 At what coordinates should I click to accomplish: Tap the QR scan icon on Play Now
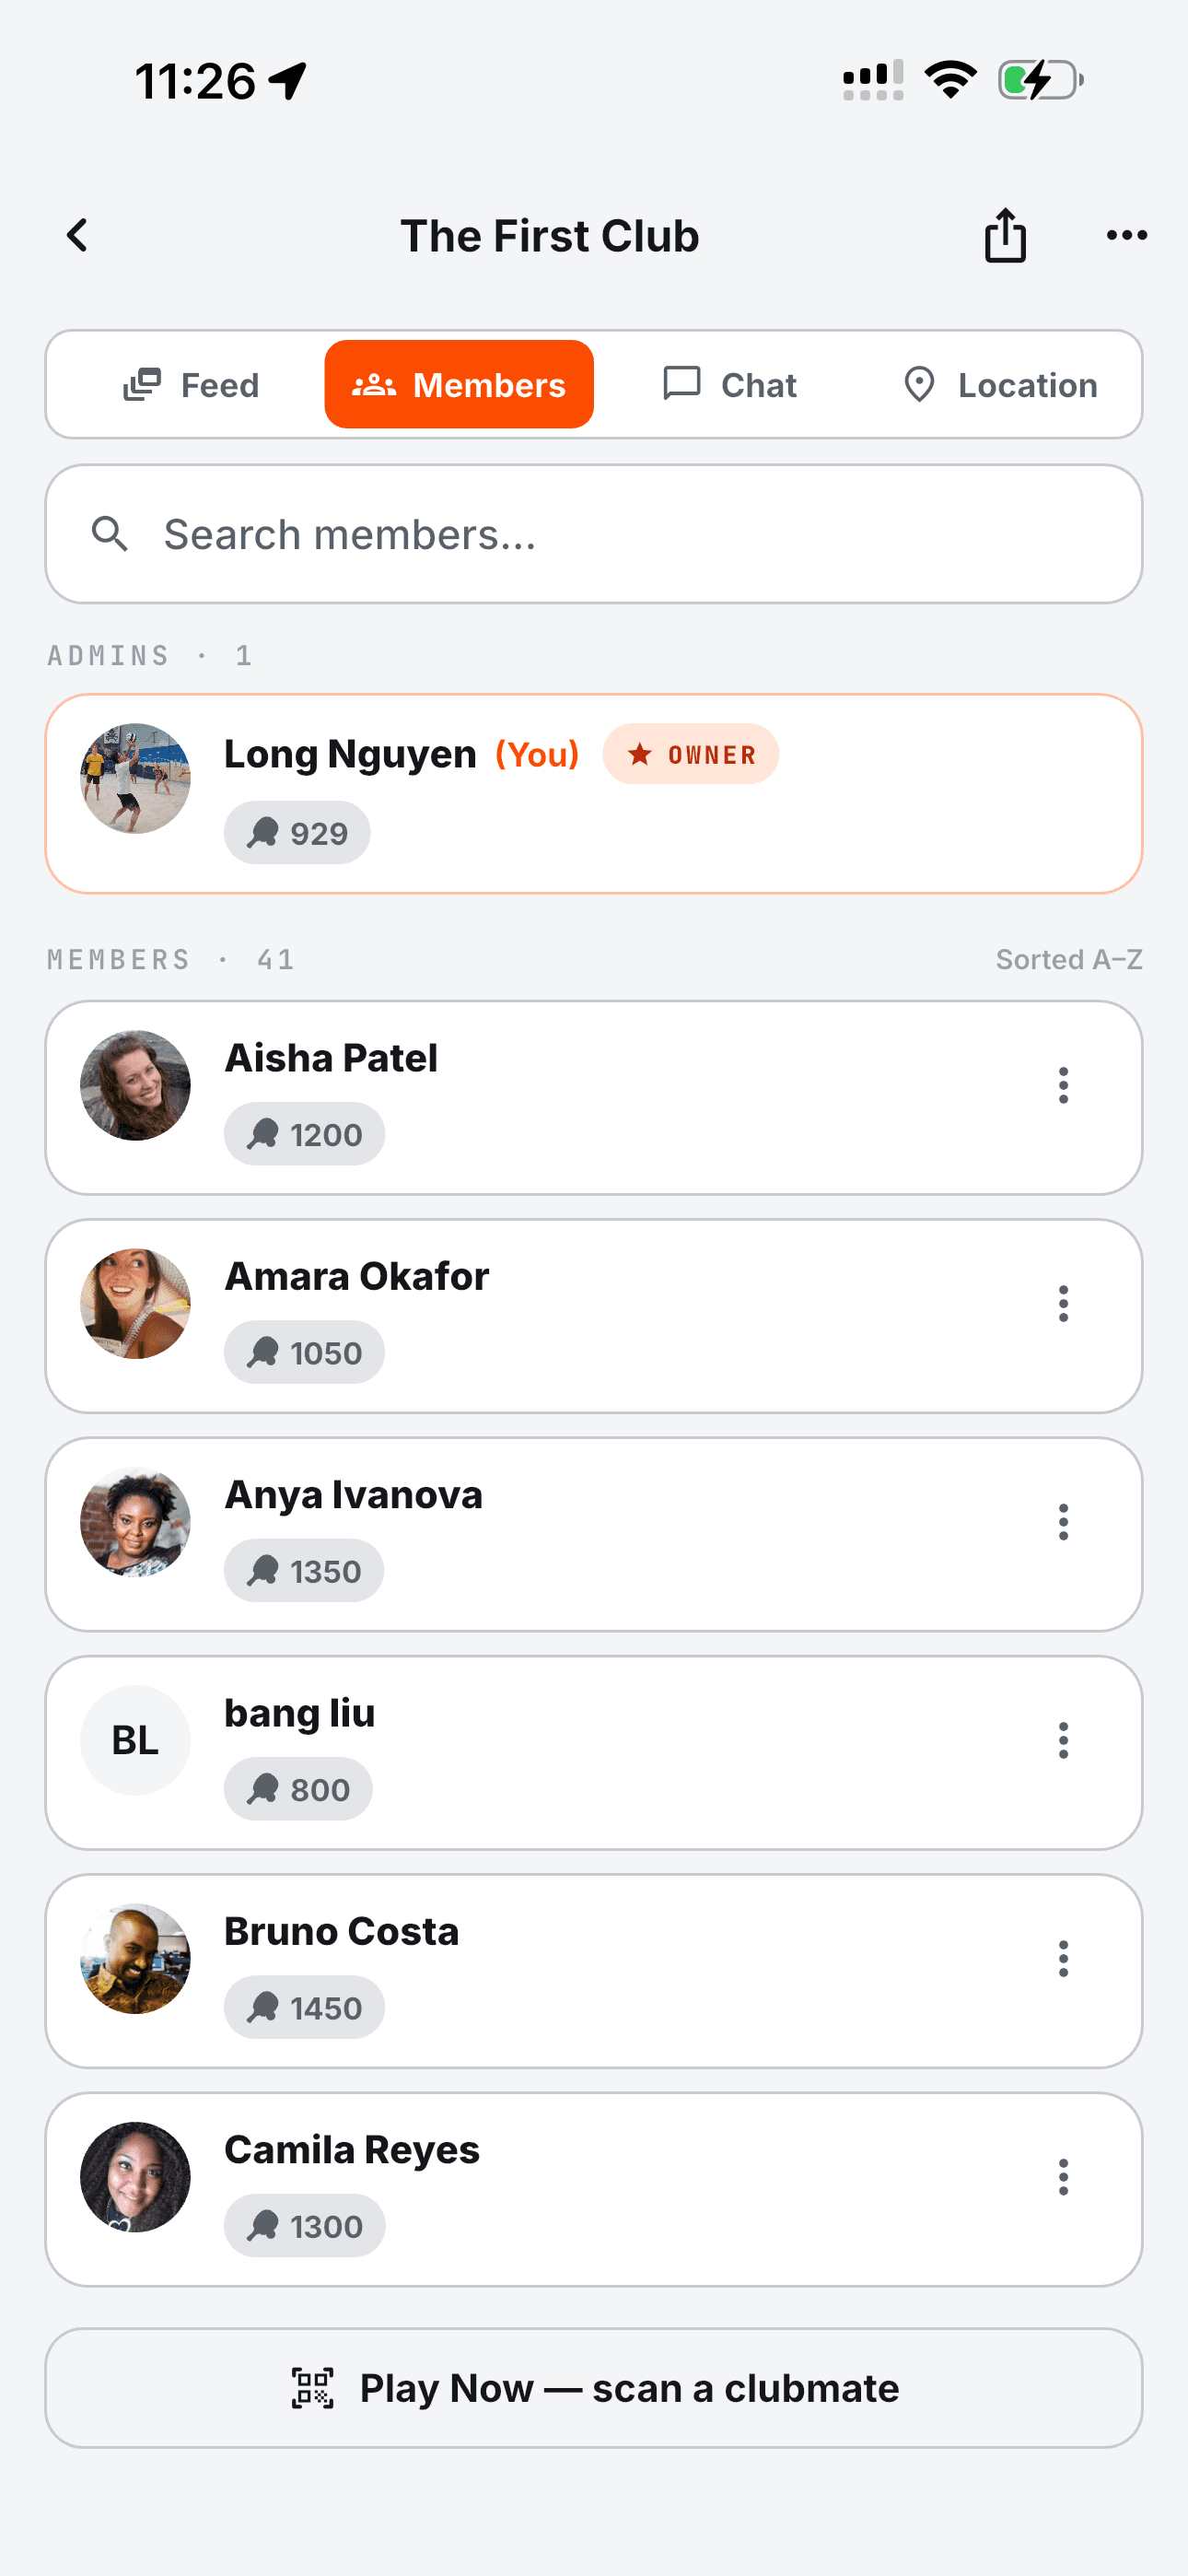point(312,2388)
